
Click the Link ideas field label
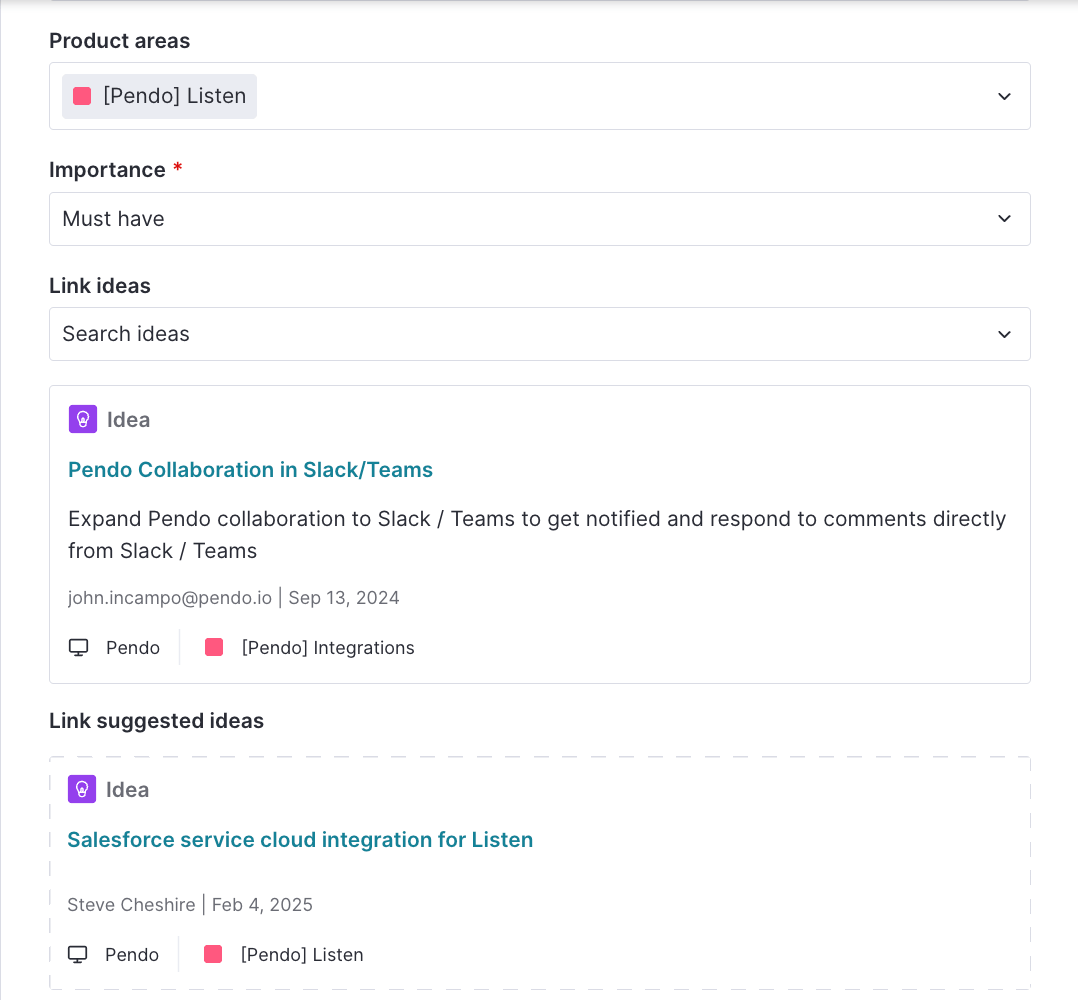point(100,285)
